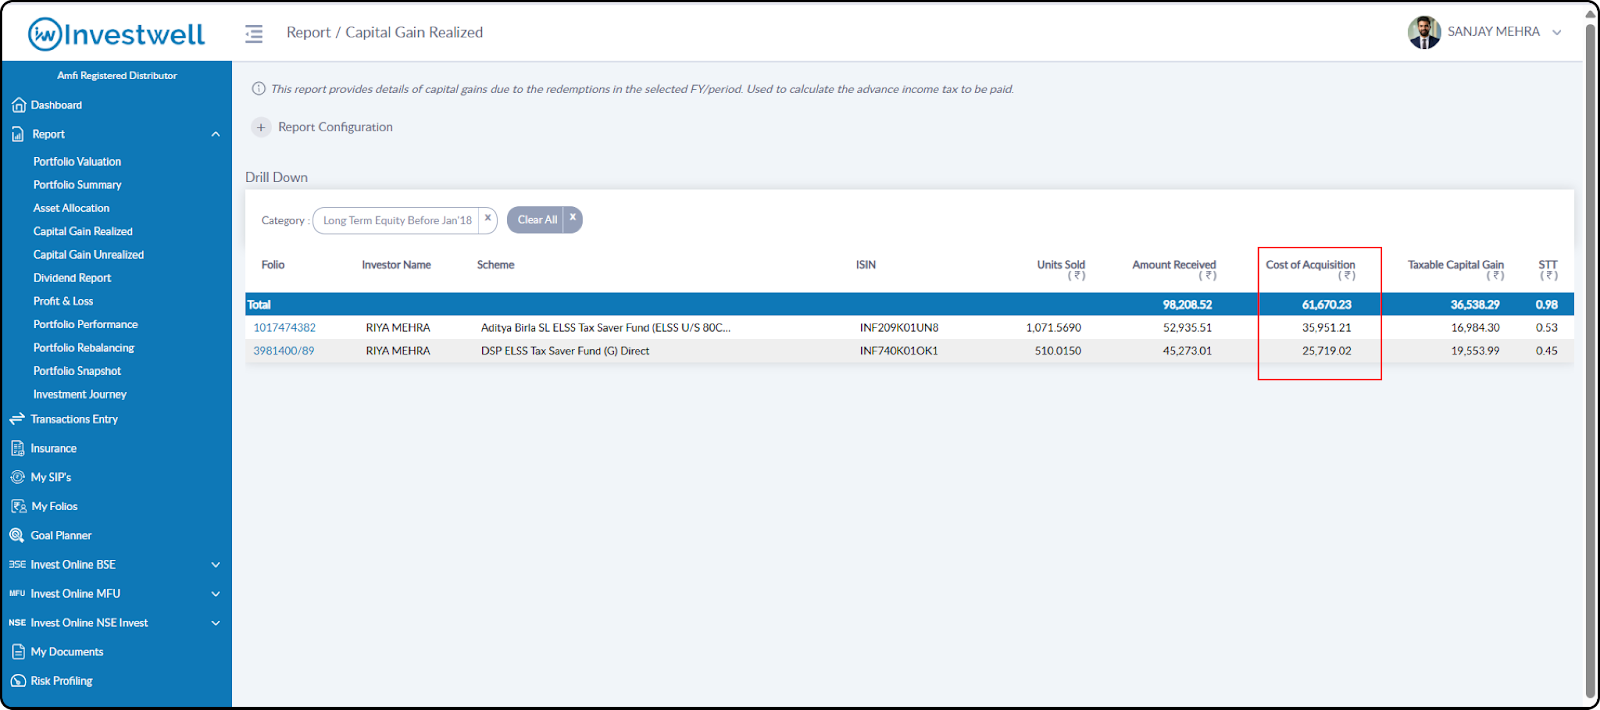The height and width of the screenshot is (710, 1600).
Task: Open Profit & Loss report
Action: click(x=63, y=301)
